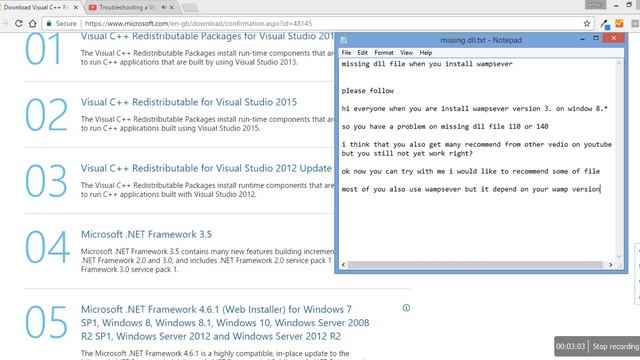Screen dimensions: 640x360
Task: Click the info icon beside .NET Framework 4.6.1
Action: [x=406, y=308]
